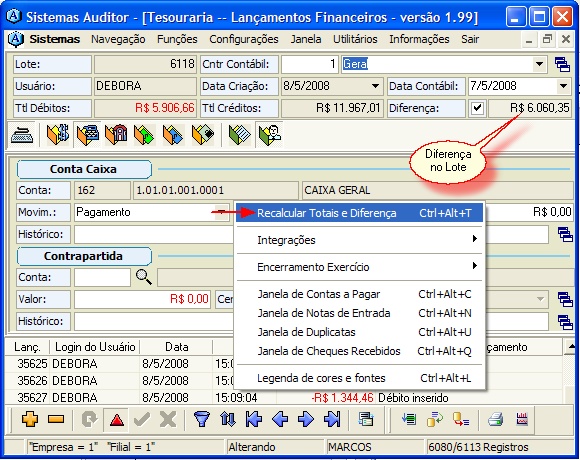Click the Contrapartida section button
Image resolution: width=580 pixels, height=460 pixels.
(84, 256)
